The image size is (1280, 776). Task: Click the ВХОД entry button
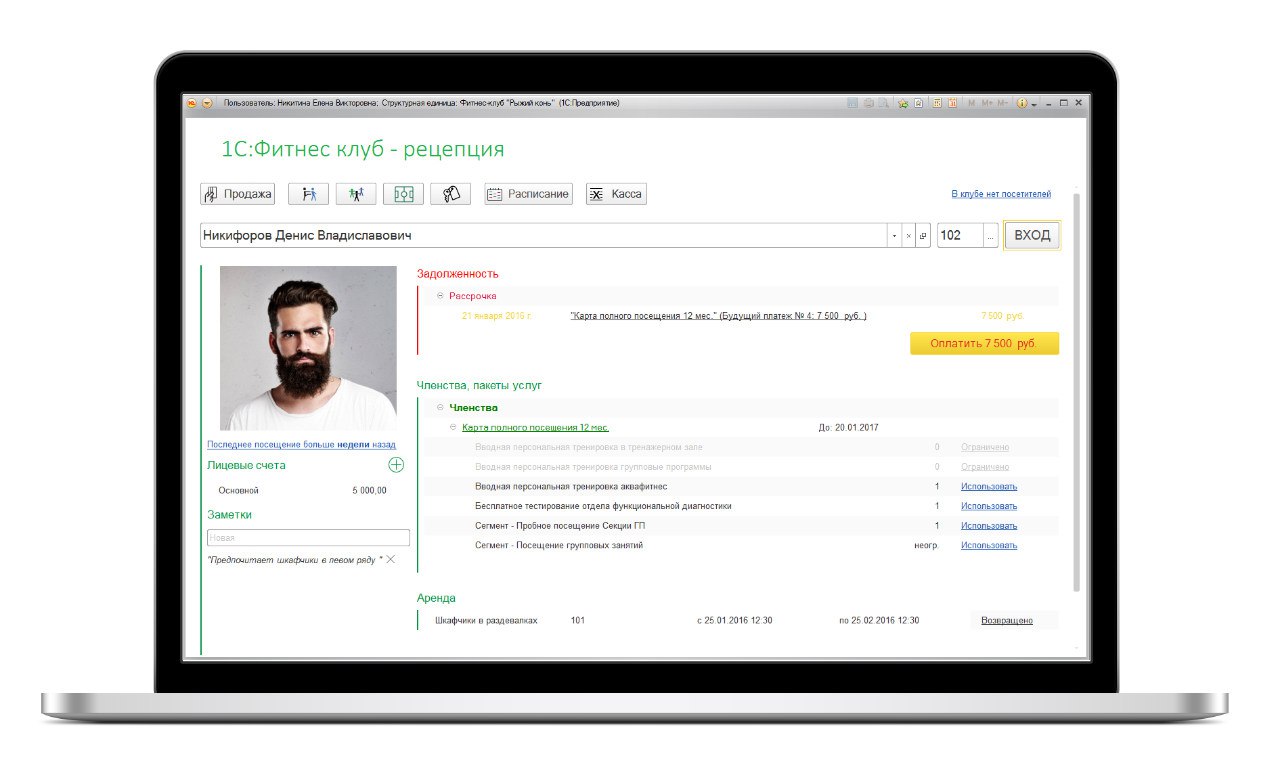pyautogui.click(x=1032, y=236)
